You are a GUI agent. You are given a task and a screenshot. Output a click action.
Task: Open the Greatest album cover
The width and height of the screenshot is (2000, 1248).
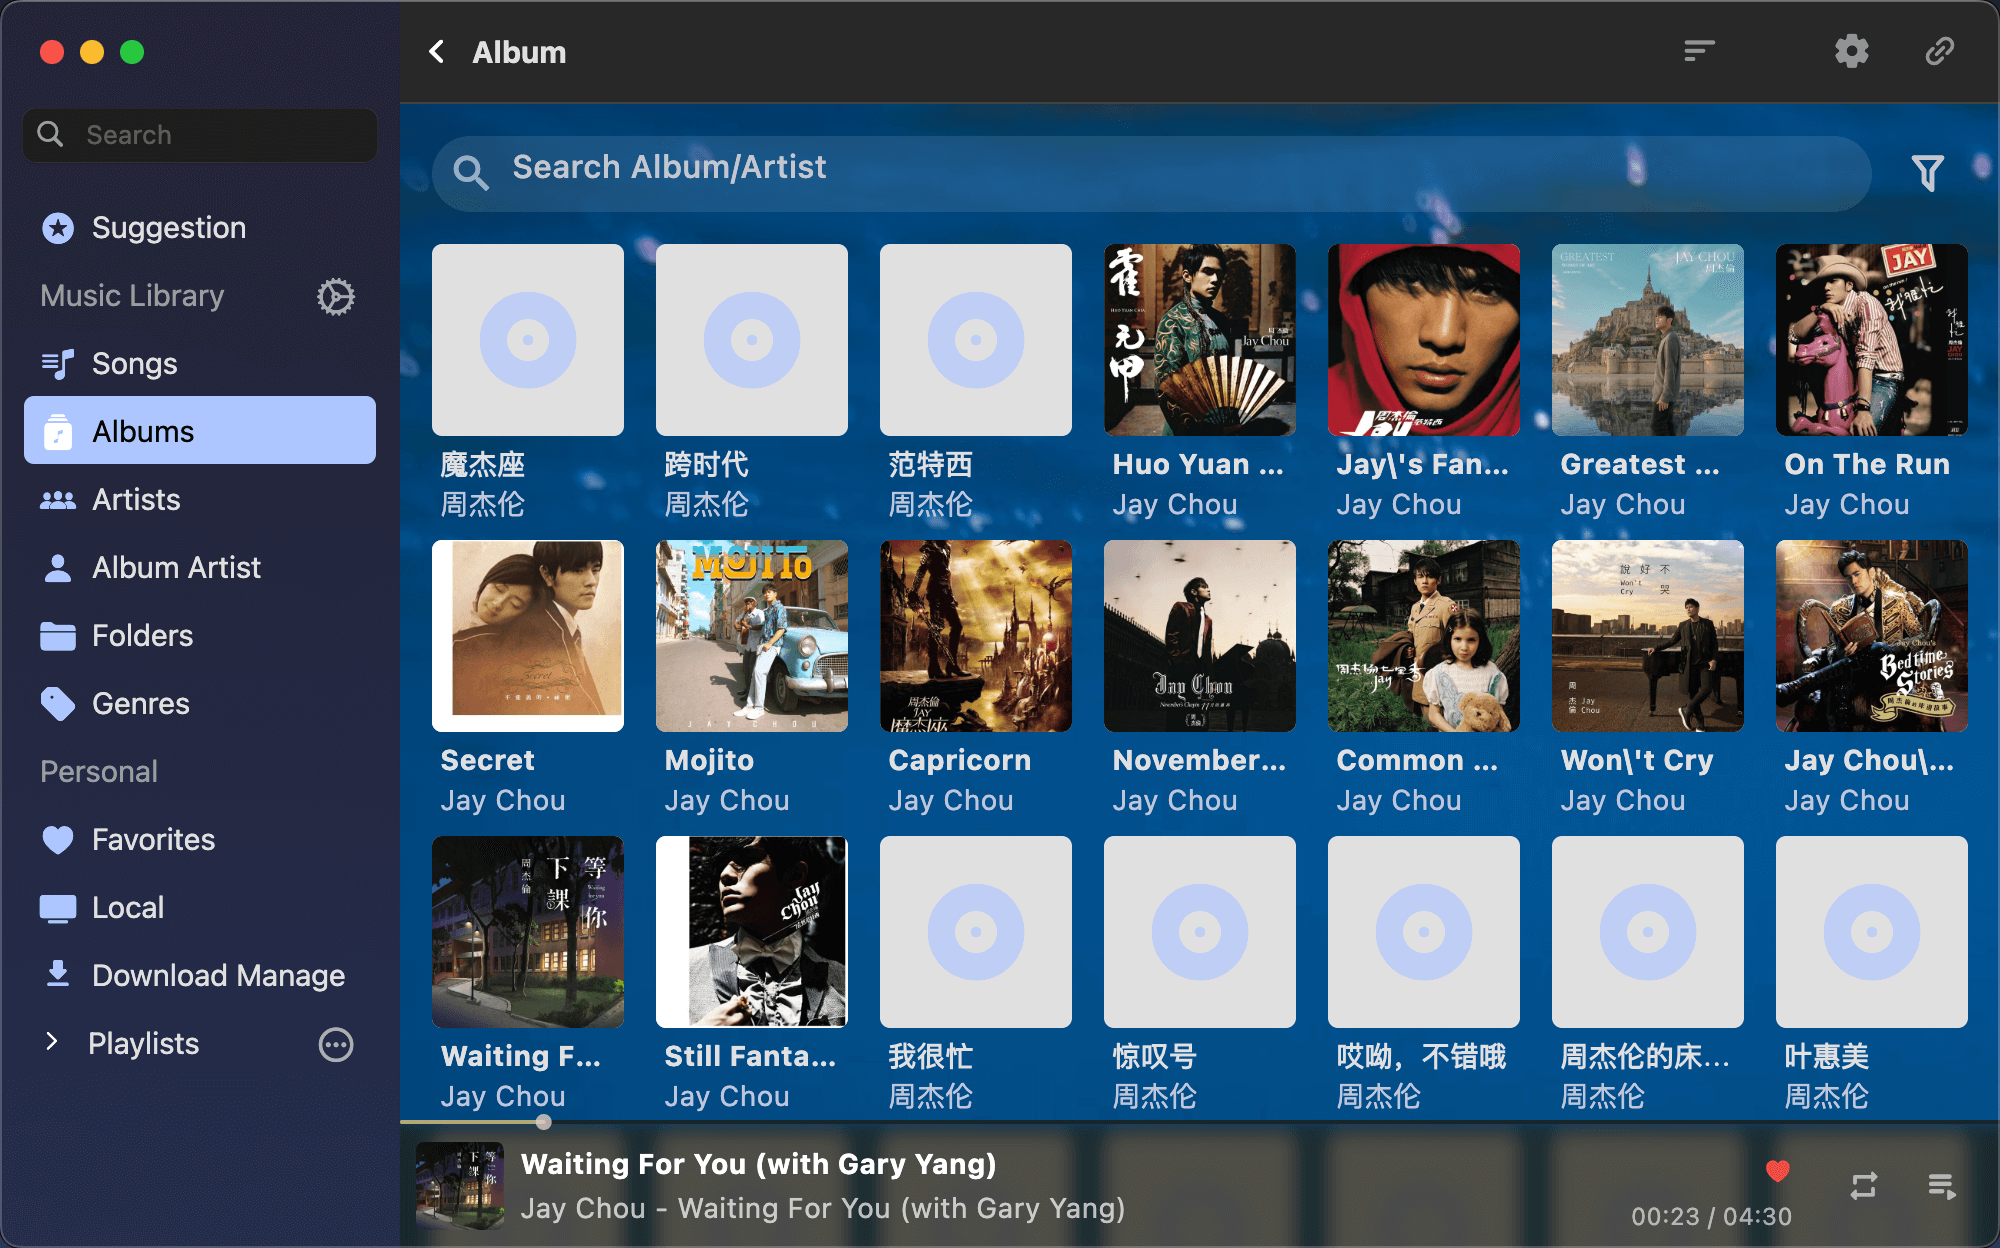pos(1648,340)
